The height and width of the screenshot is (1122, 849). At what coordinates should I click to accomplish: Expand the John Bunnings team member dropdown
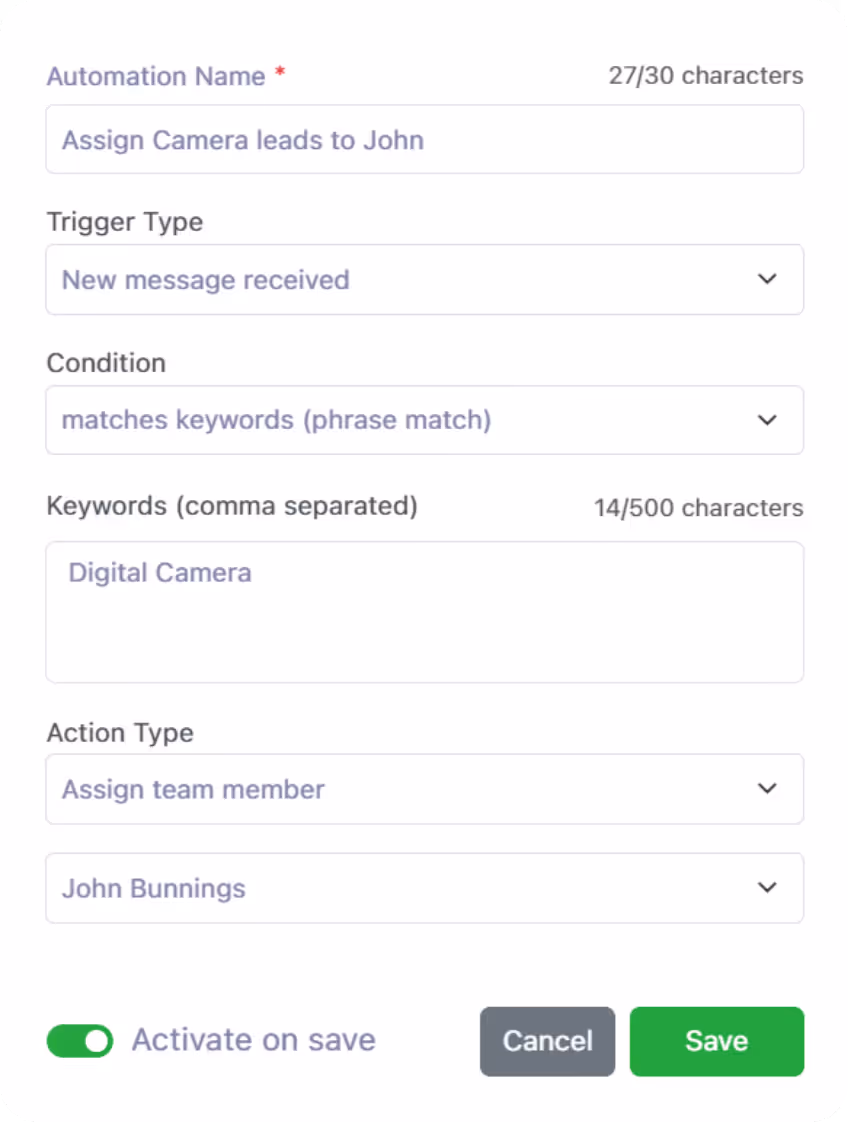pyautogui.click(x=424, y=888)
